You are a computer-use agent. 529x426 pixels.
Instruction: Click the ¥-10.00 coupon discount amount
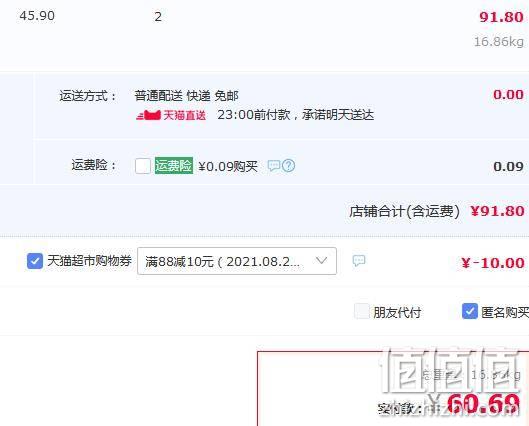coord(493,263)
